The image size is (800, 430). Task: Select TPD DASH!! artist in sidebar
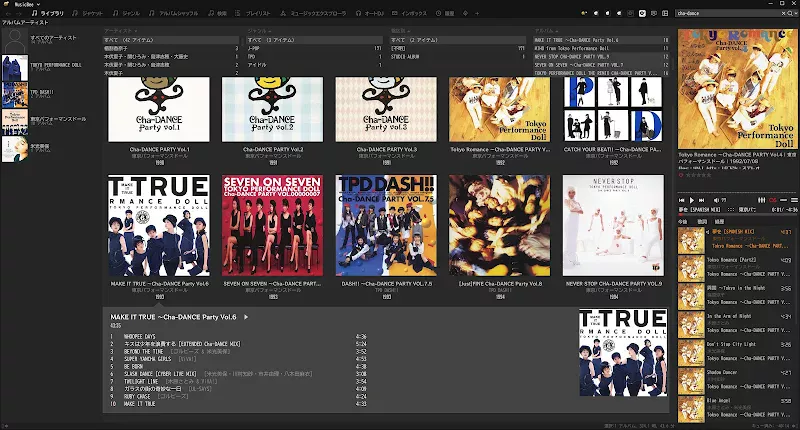click(x=51, y=94)
